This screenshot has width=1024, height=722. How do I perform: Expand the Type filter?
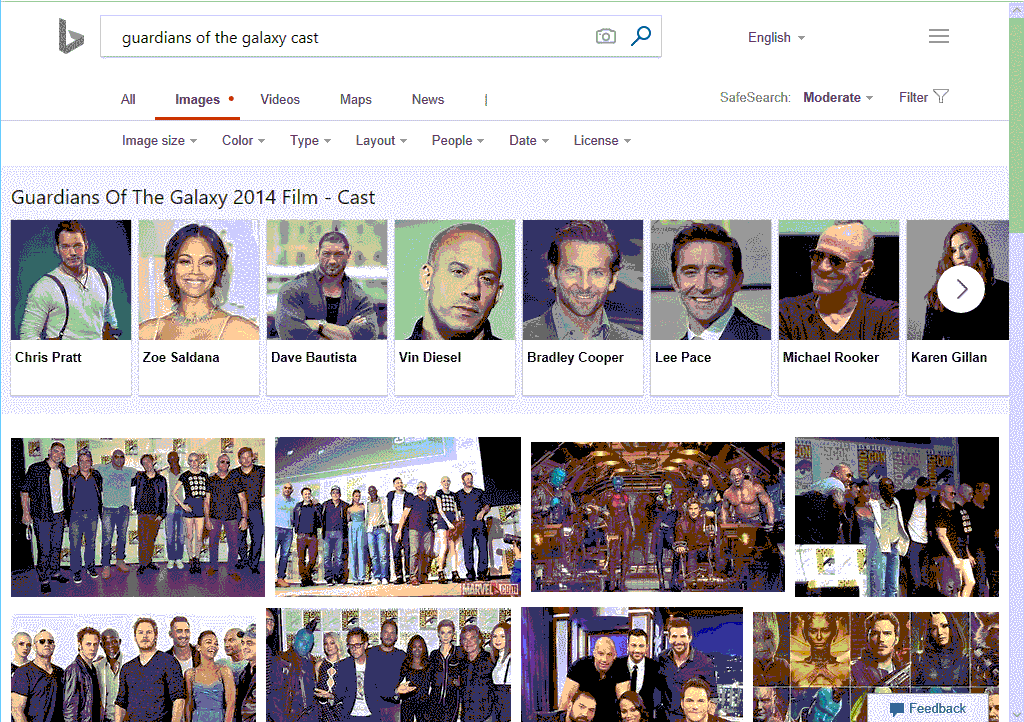pos(310,140)
